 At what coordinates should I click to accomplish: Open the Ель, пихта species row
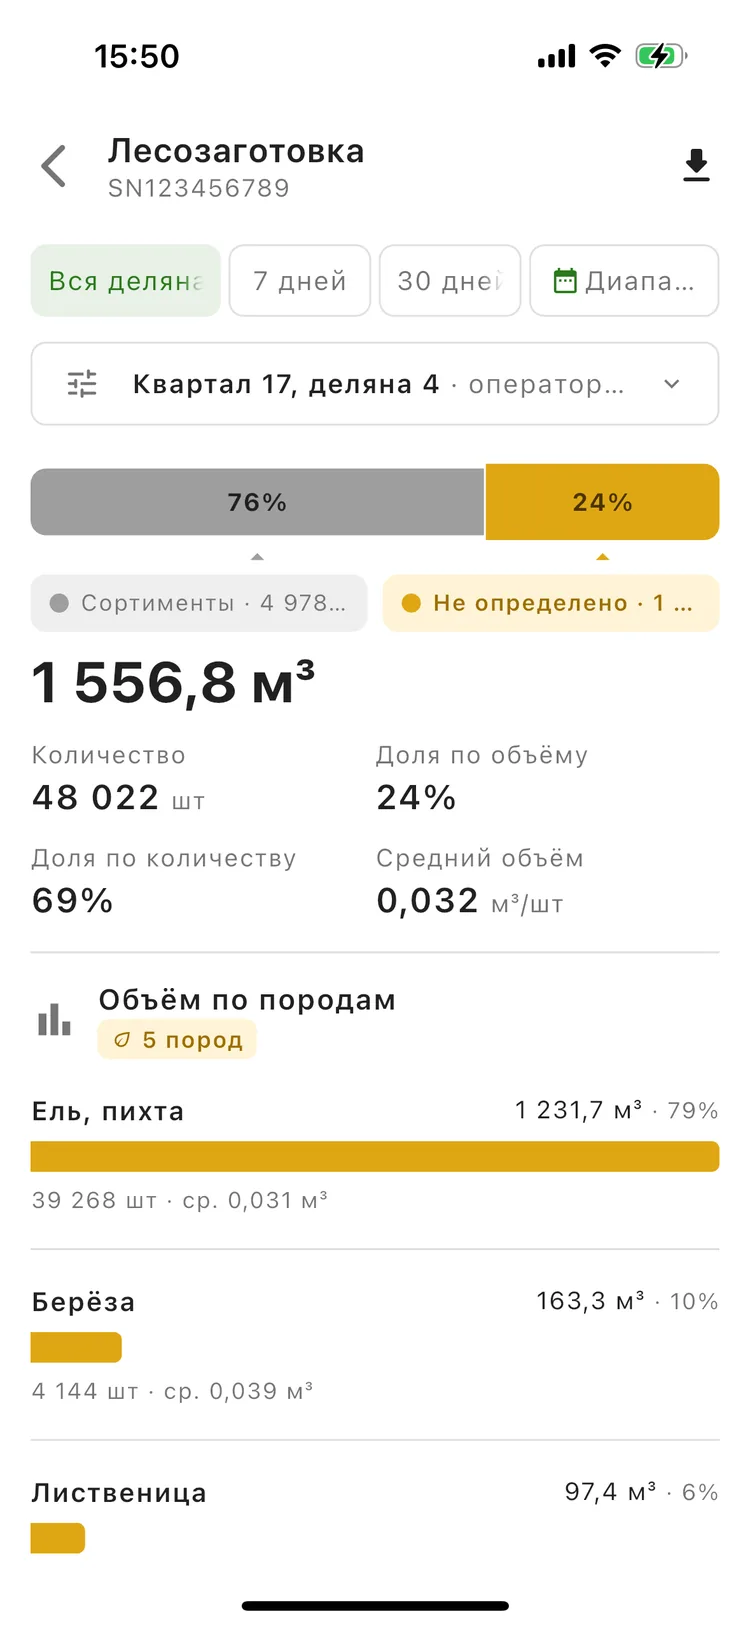(375, 1154)
